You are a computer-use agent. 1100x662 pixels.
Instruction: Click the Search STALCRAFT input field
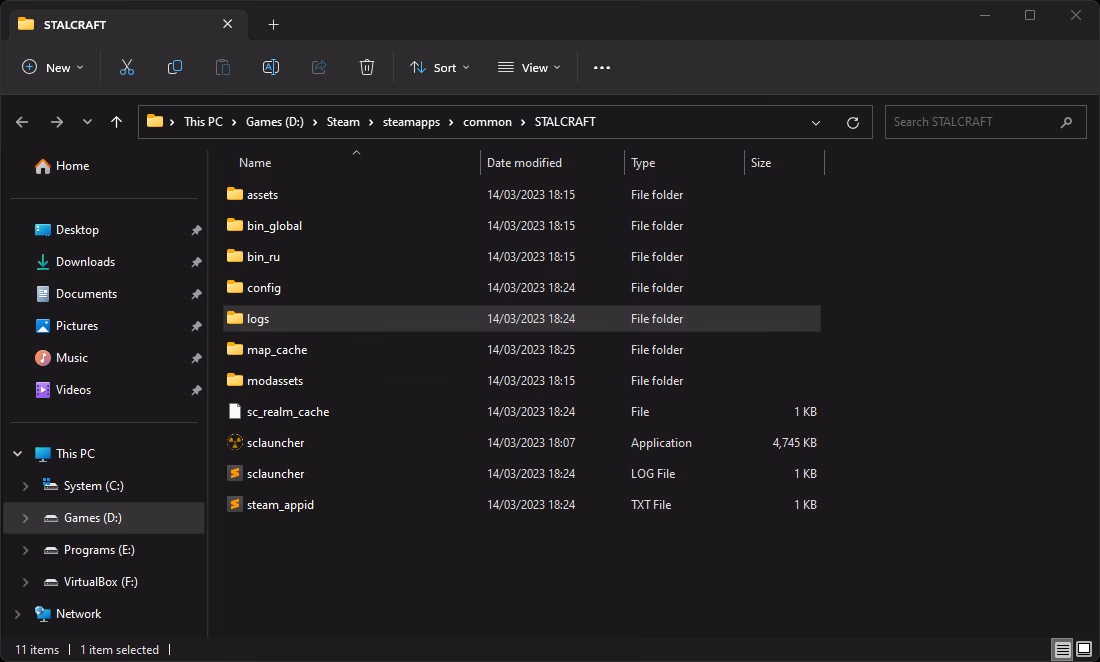[985, 122]
